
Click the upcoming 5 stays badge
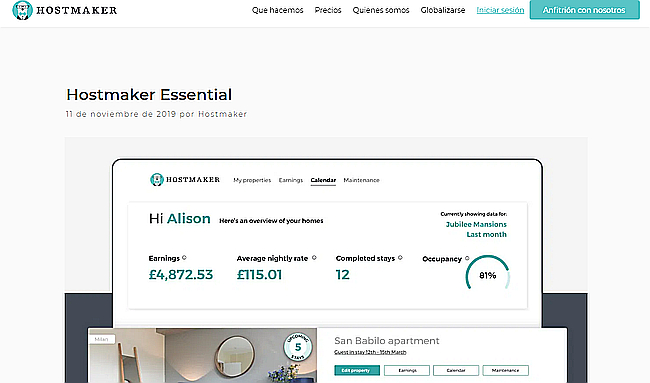coord(298,347)
